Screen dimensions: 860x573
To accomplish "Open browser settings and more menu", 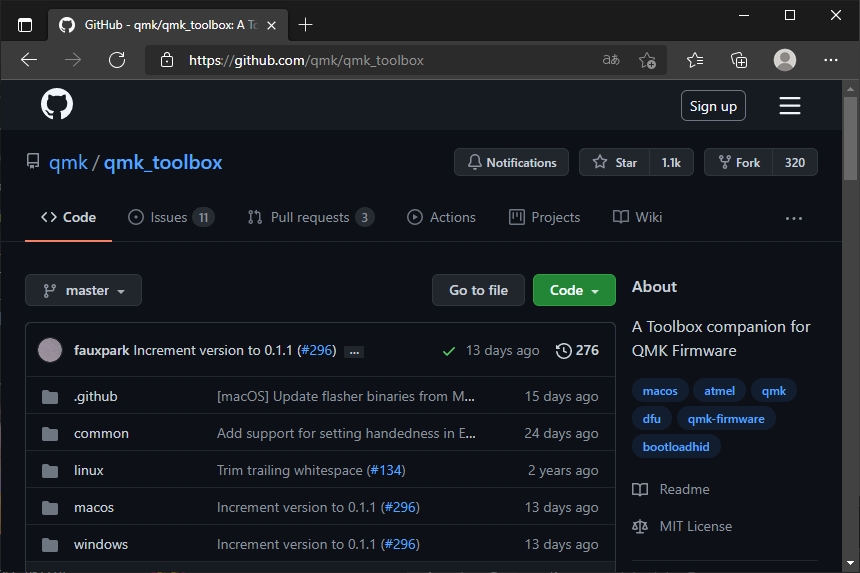I will (x=831, y=60).
